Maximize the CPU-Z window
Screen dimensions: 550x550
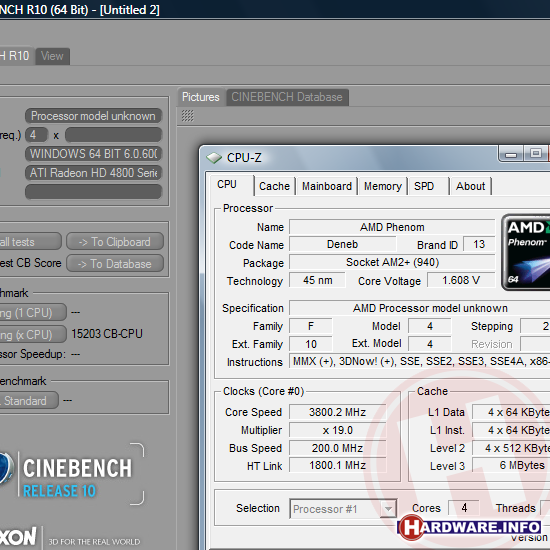(x=535, y=154)
